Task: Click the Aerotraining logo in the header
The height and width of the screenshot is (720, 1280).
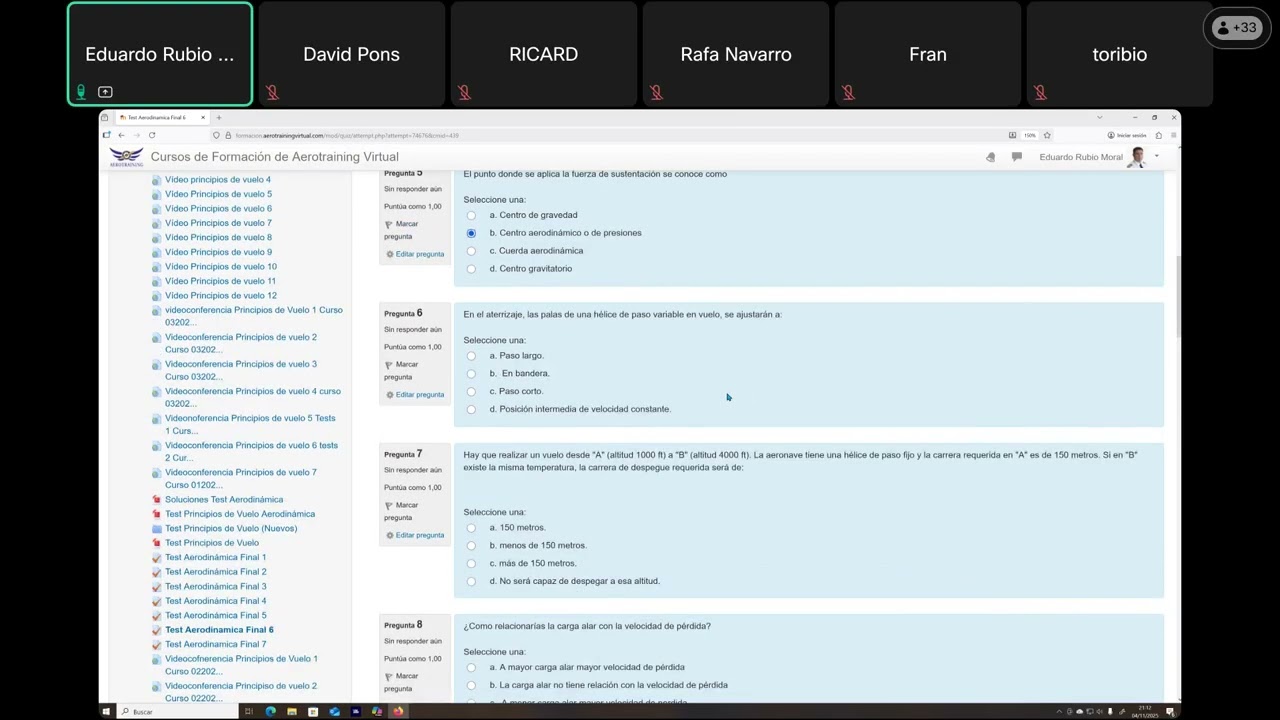Action: point(126,157)
